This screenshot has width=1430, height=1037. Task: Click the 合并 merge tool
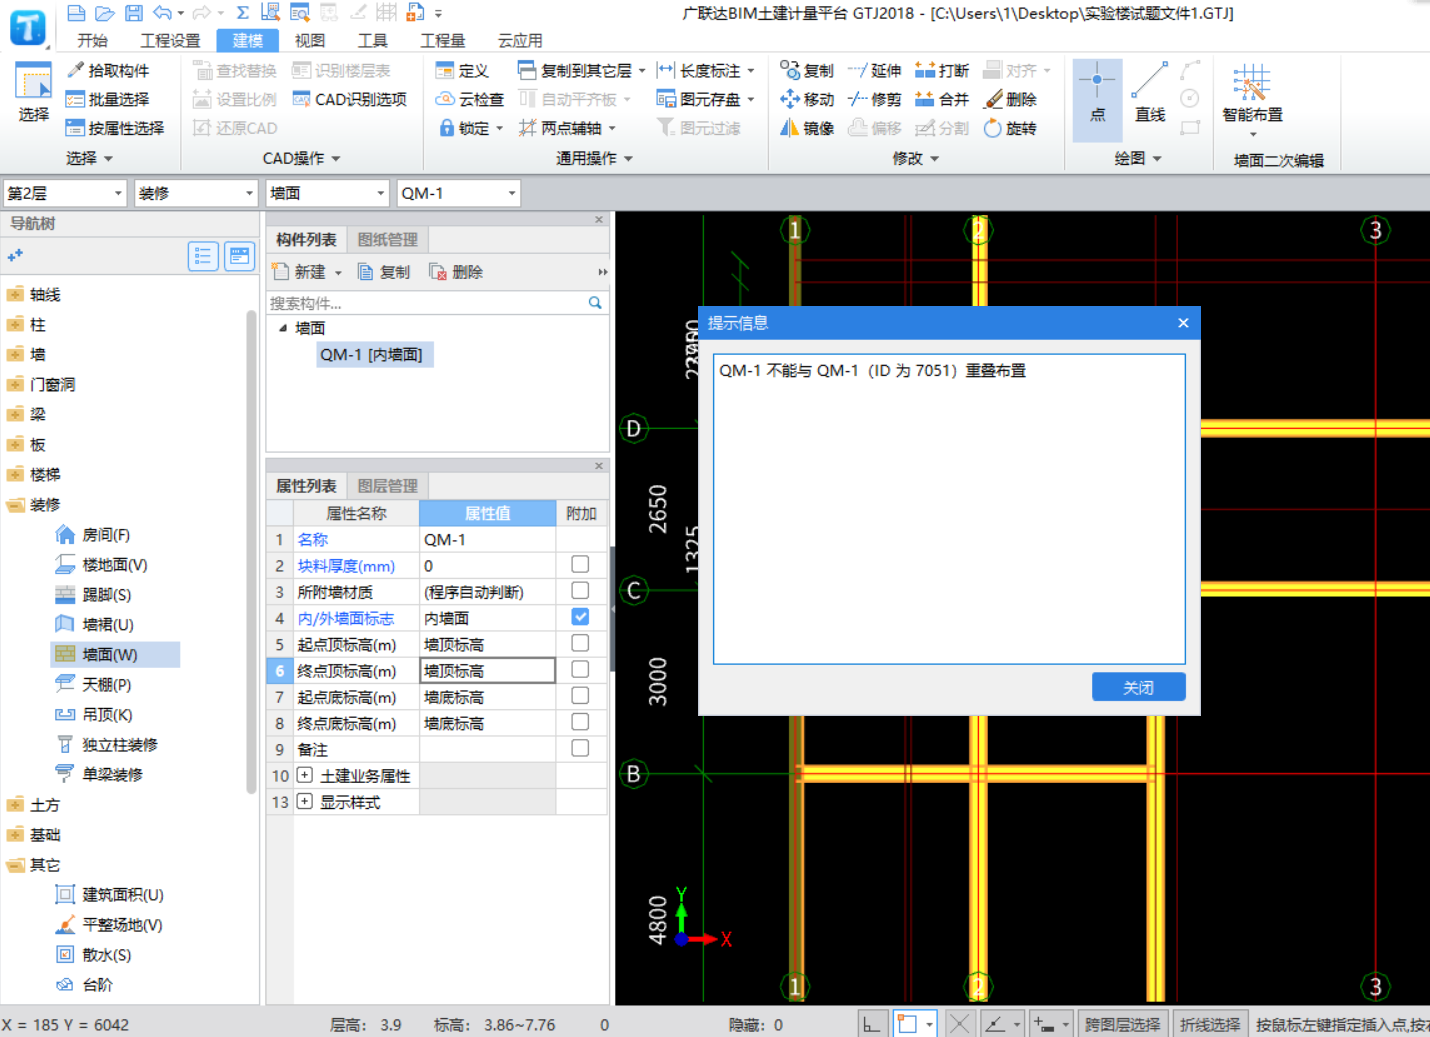click(942, 99)
